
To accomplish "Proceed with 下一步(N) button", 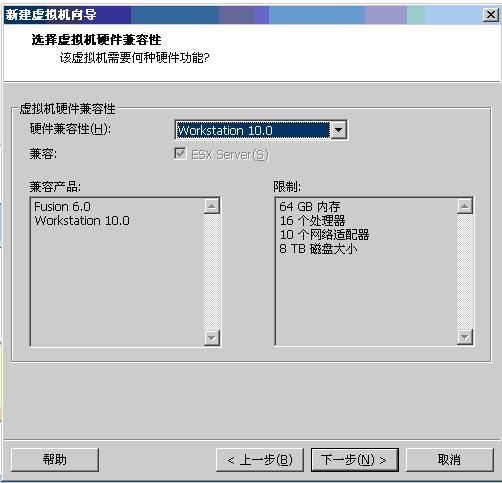I will pos(355,460).
